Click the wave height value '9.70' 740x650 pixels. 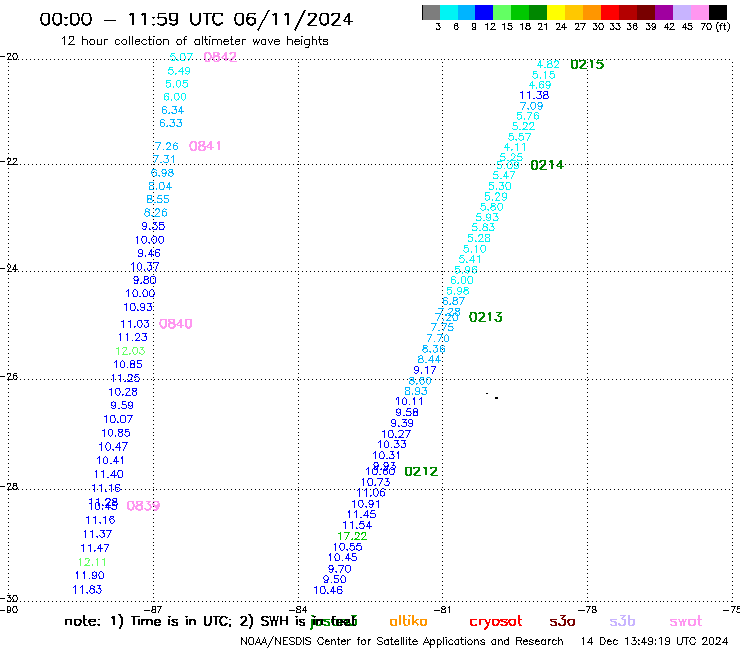pyautogui.click(x=340, y=569)
